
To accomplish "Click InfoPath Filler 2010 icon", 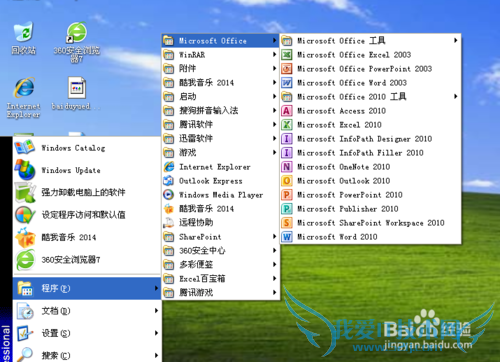I will click(x=287, y=153).
